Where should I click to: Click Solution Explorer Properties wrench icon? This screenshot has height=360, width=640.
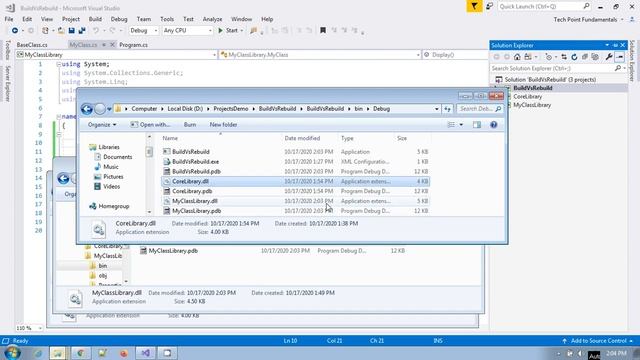609,57
